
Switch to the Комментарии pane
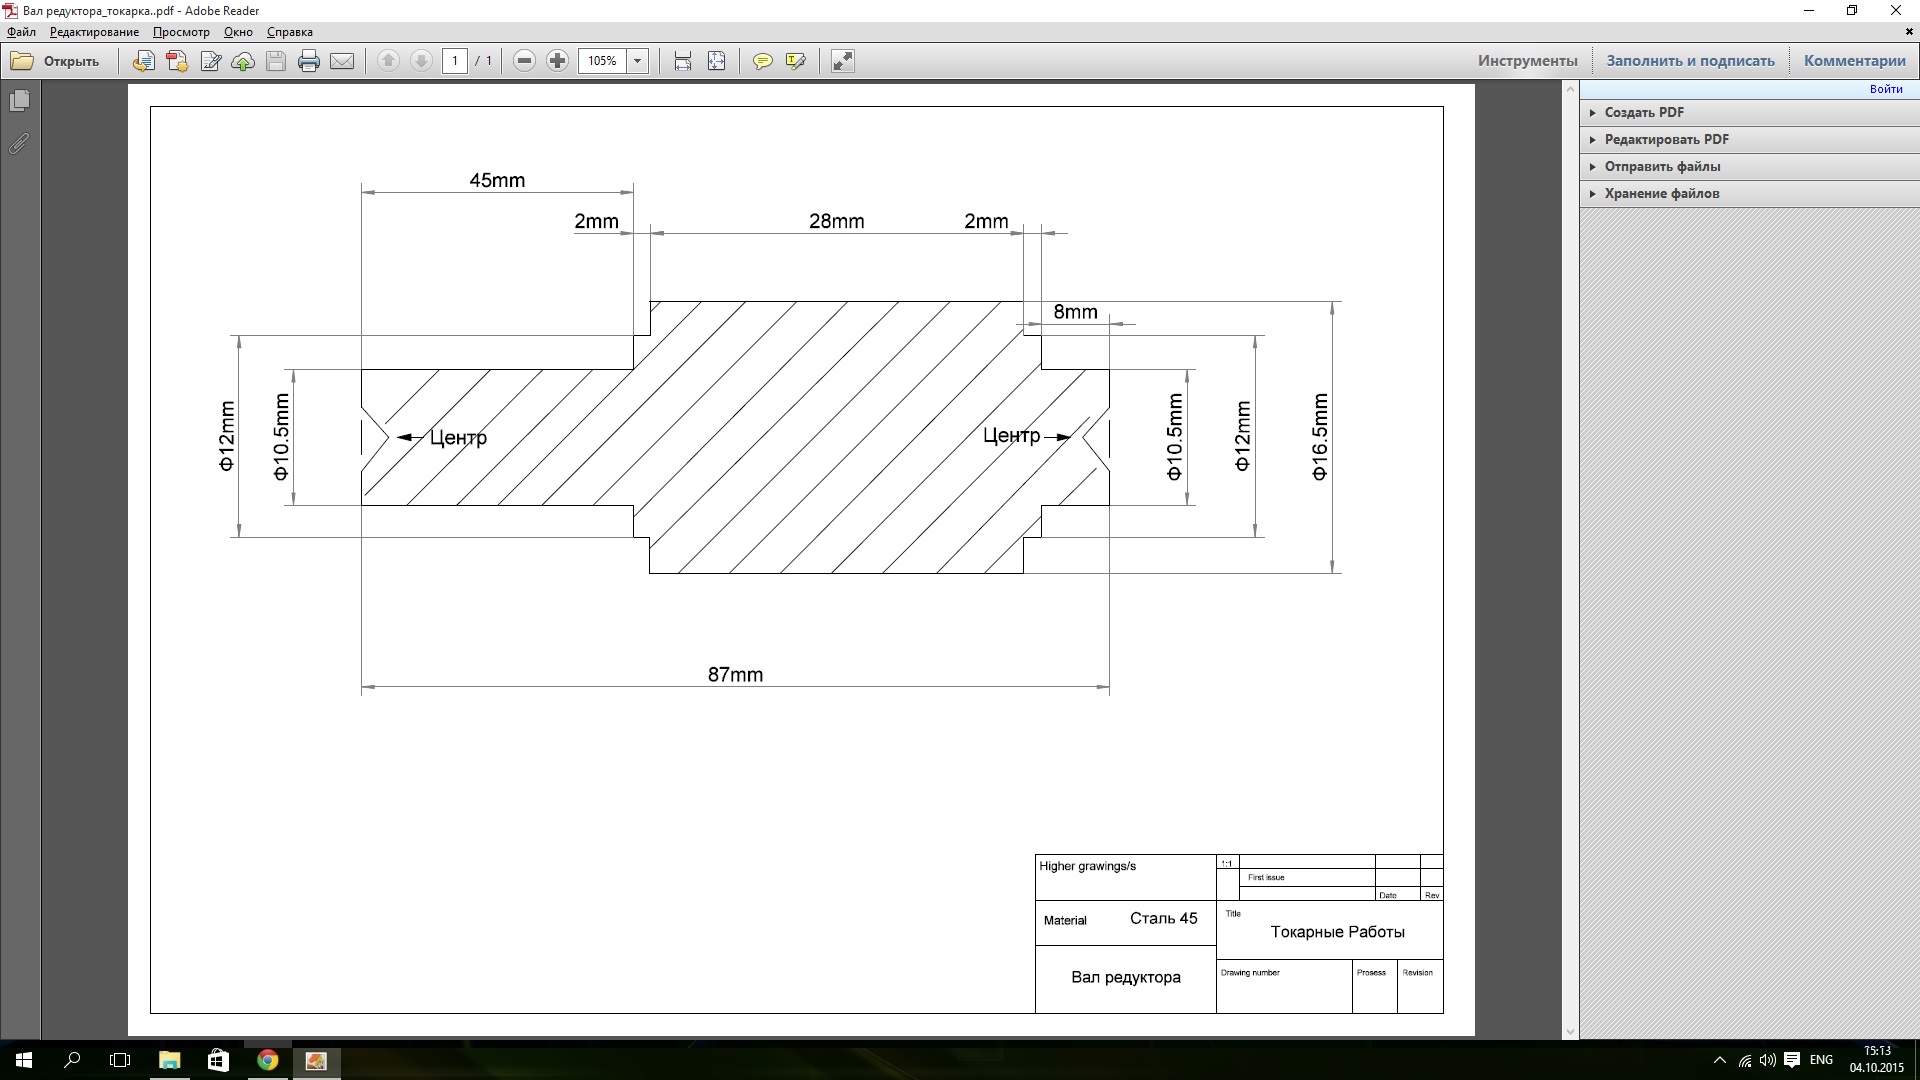point(1854,61)
